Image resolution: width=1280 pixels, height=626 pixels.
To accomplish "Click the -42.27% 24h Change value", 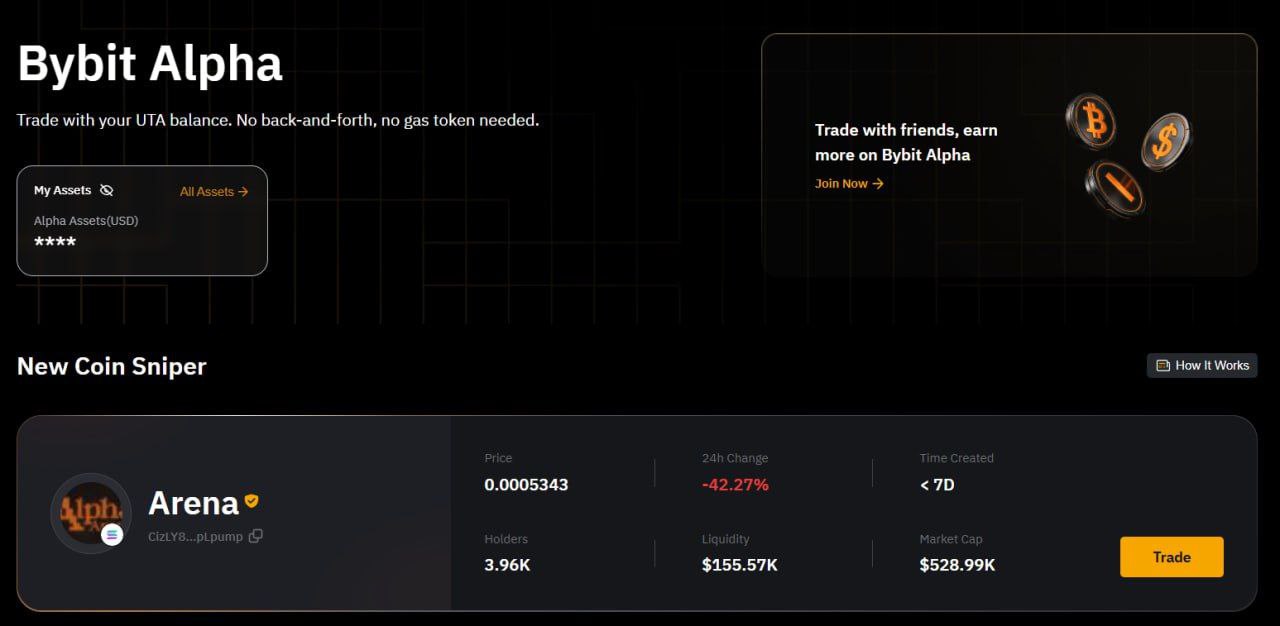I will 735,485.
